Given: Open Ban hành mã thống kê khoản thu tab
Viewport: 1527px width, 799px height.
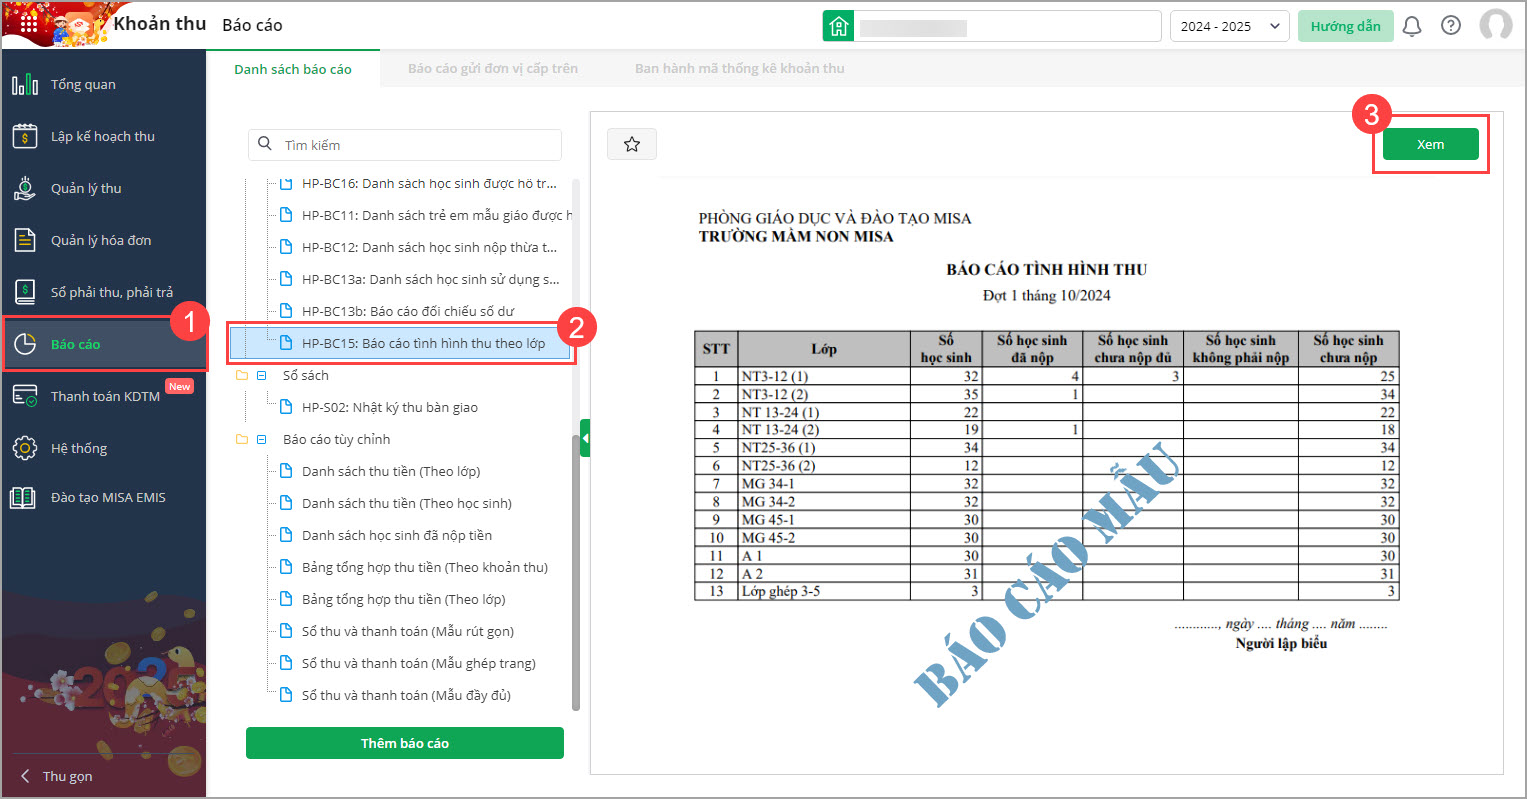Looking at the screenshot, I should [740, 69].
